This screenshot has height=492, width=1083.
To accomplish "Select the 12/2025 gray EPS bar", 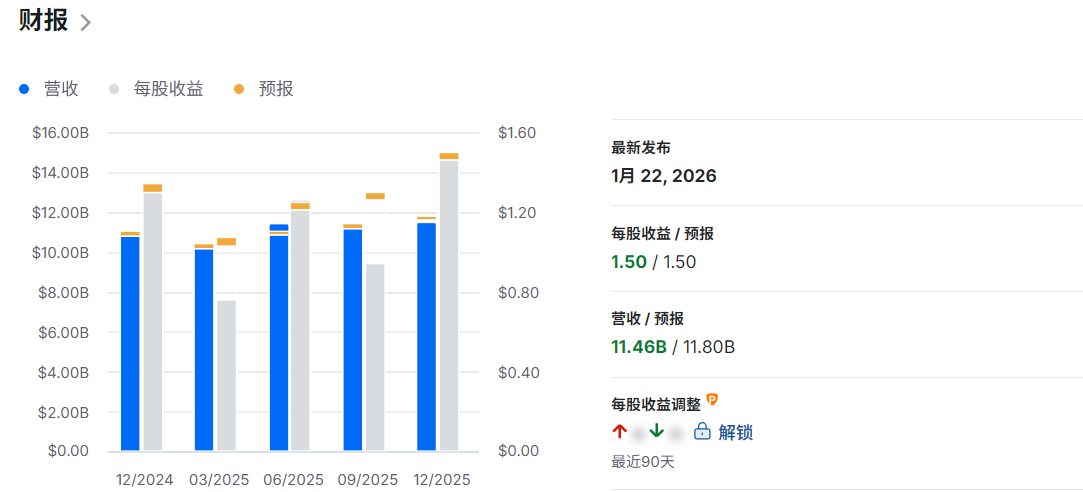I will pyautogui.click(x=449, y=305).
